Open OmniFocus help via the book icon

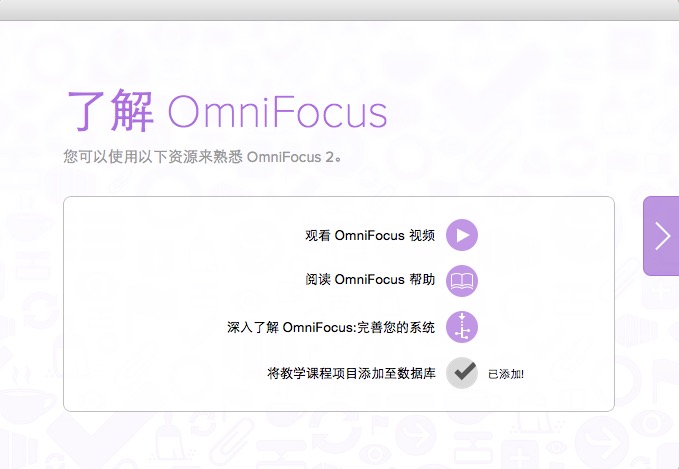[x=462, y=281]
